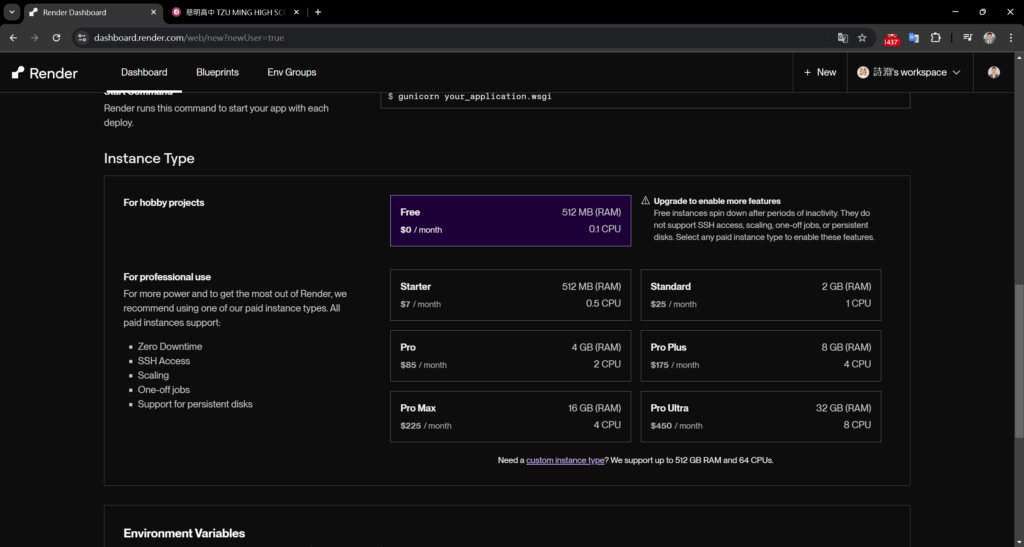Select the Pro $85/month instance
This screenshot has width=1024, height=547.
[x=511, y=356]
